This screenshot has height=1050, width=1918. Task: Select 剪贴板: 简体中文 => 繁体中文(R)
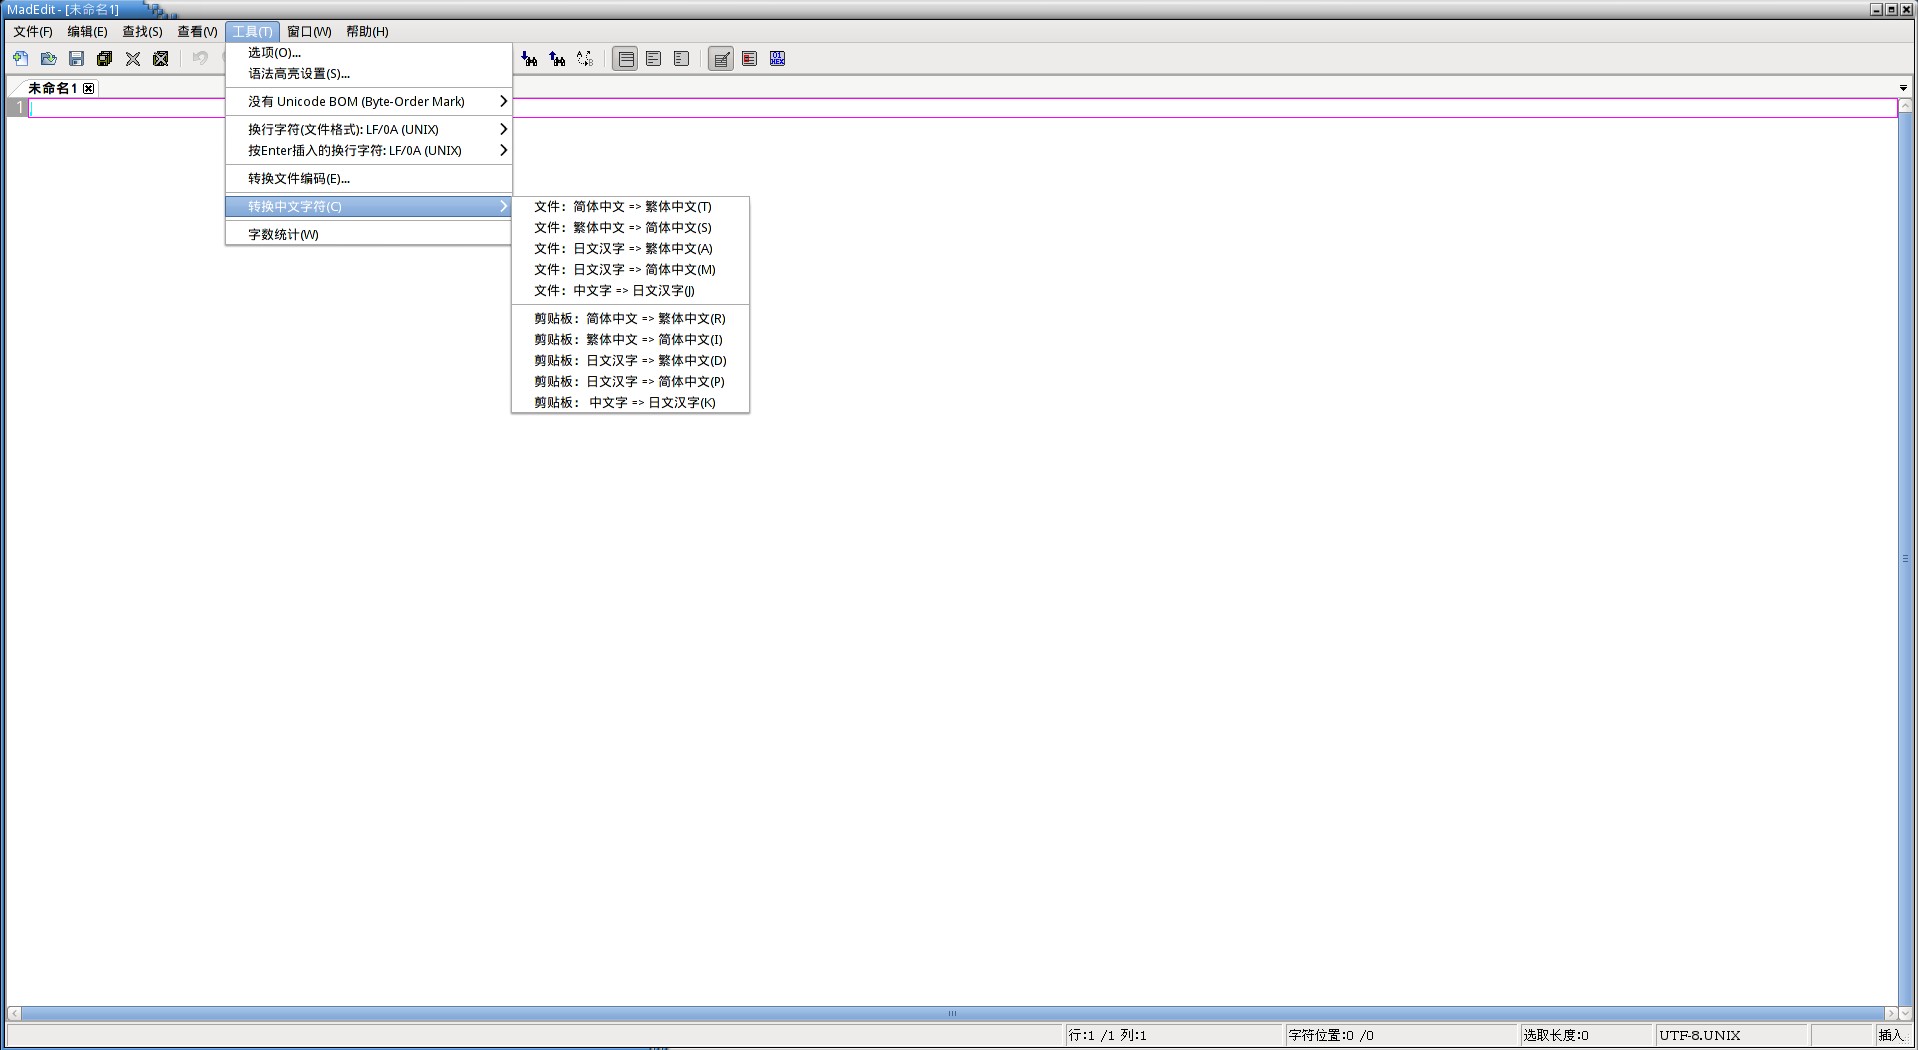(630, 319)
